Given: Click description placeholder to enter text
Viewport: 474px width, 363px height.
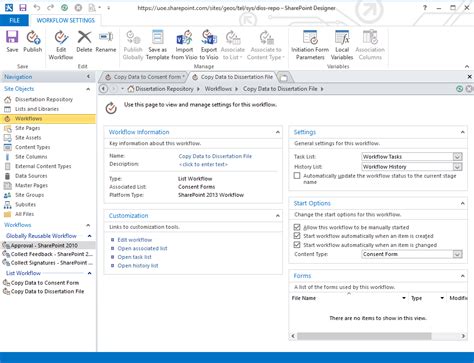Looking at the screenshot, I should point(203,165).
